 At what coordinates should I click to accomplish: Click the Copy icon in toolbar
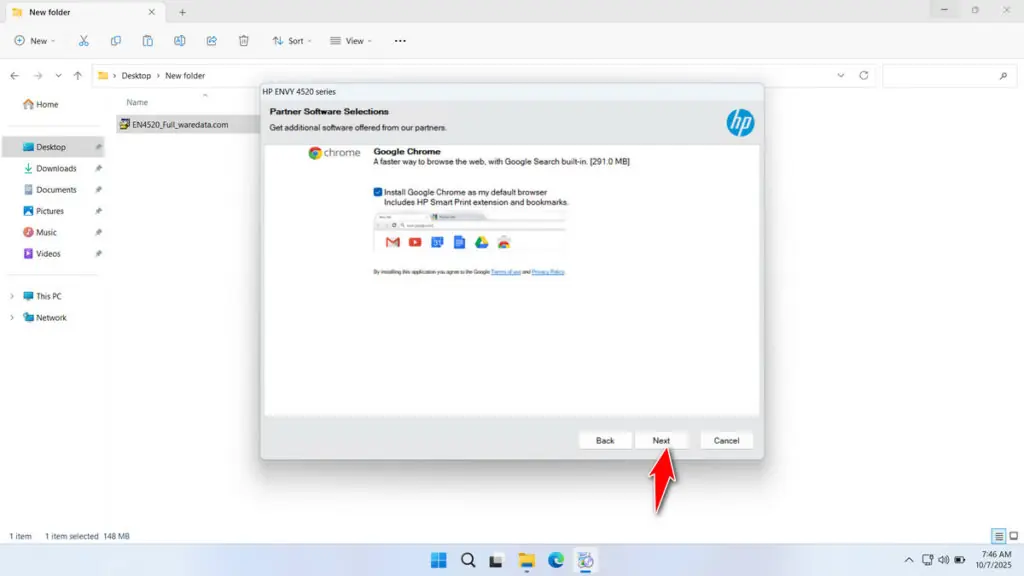(x=116, y=41)
